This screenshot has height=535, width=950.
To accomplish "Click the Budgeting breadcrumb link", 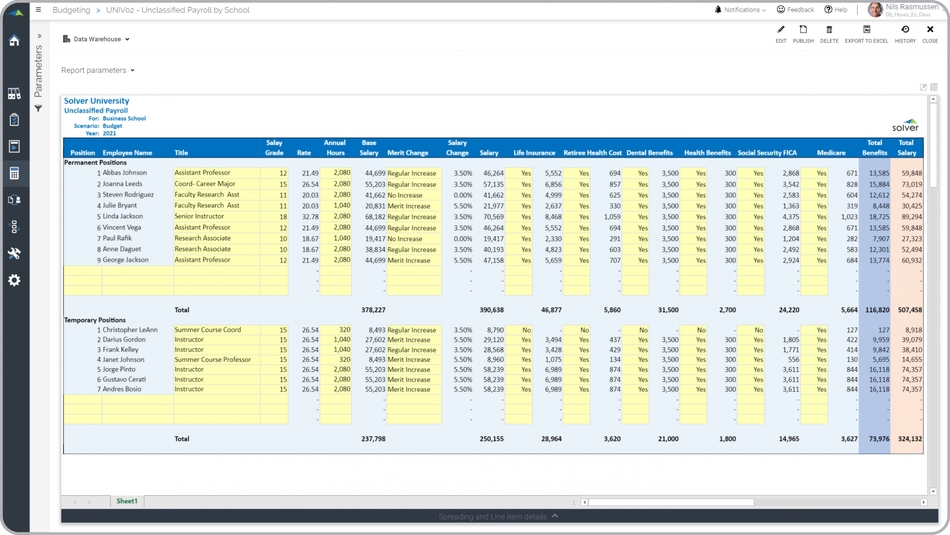I will (x=71, y=10).
